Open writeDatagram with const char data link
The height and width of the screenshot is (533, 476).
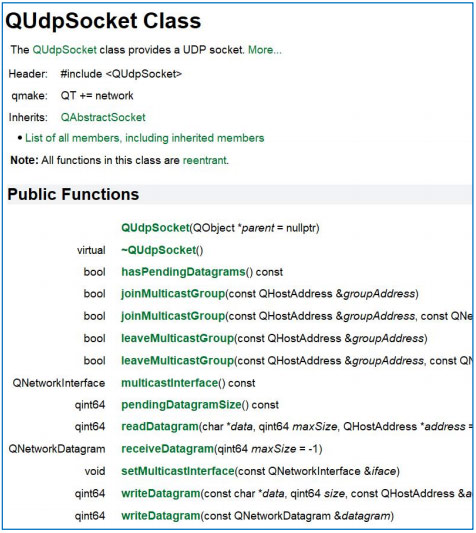(x=161, y=494)
